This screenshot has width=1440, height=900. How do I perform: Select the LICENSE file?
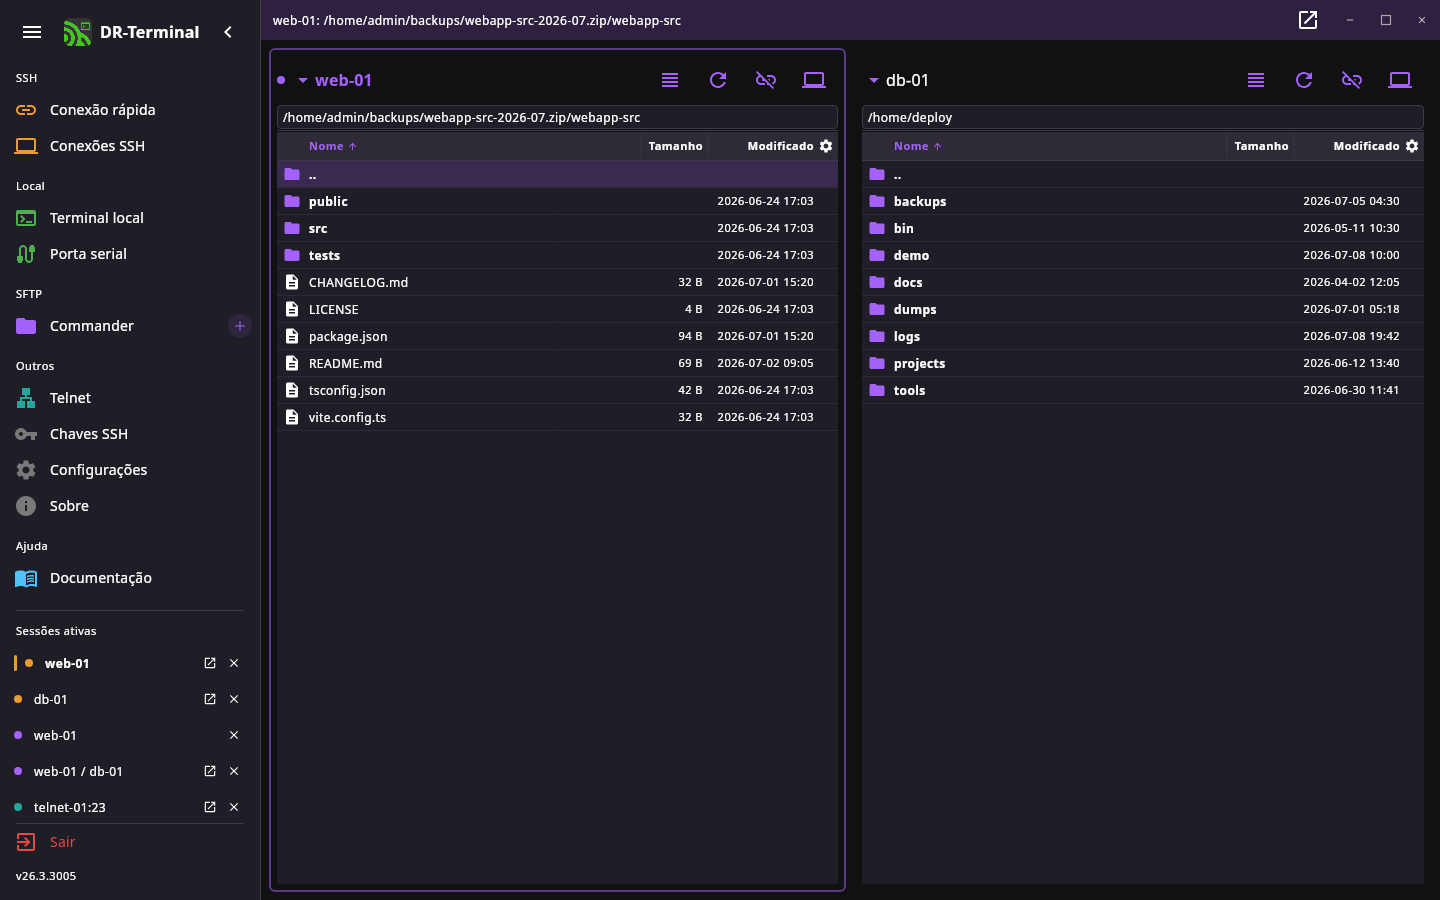557,309
